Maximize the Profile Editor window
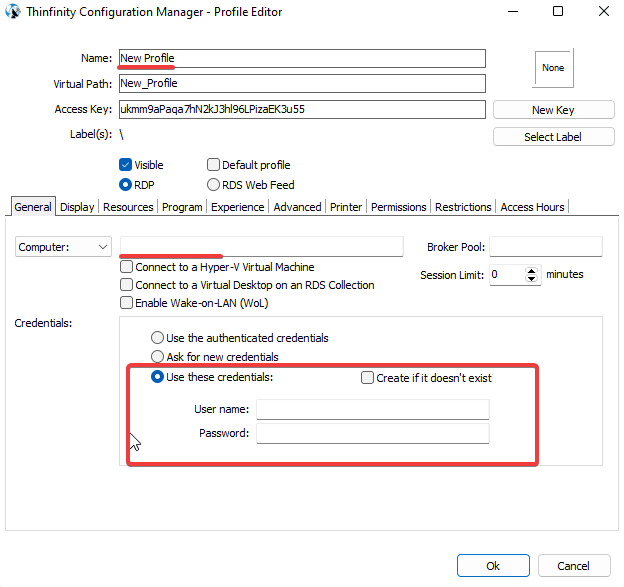The width and height of the screenshot is (624, 587). click(558, 11)
